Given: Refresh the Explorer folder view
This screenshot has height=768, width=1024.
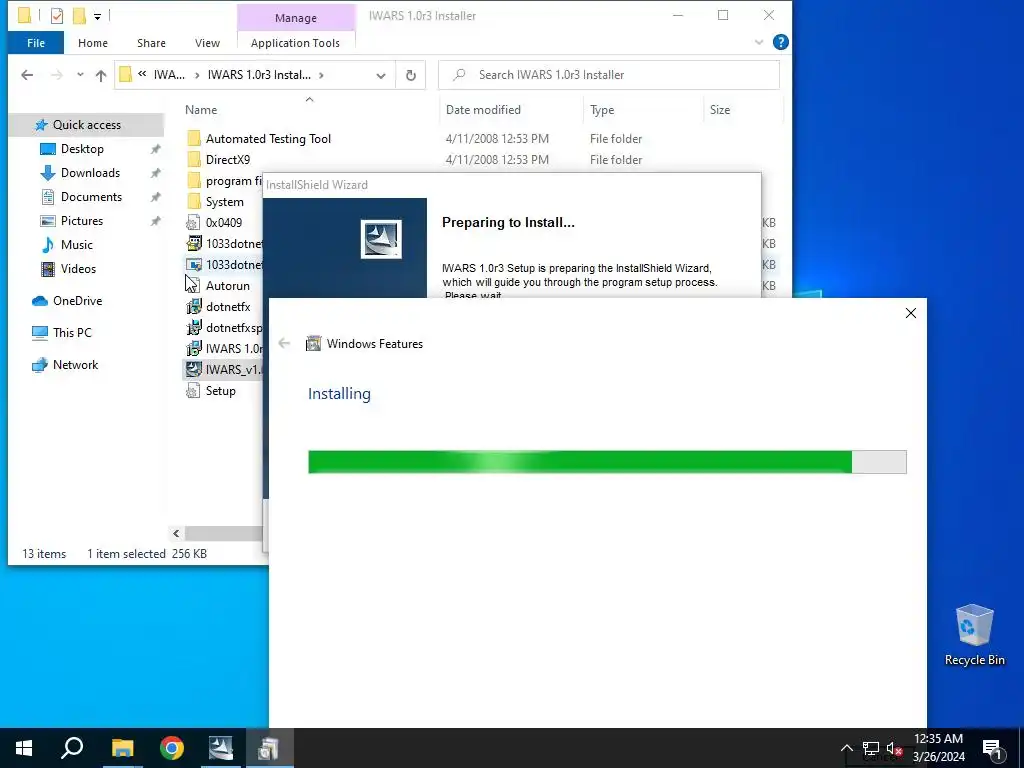Looking at the screenshot, I should pos(411,75).
